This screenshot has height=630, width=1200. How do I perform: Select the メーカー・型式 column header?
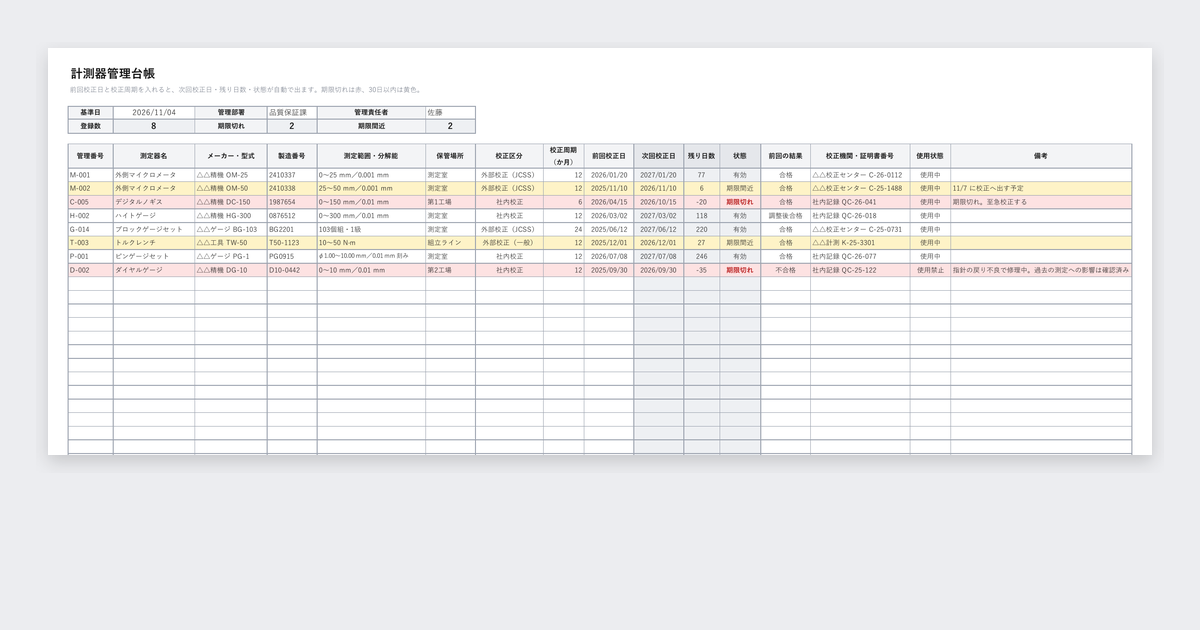click(x=231, y=156)
